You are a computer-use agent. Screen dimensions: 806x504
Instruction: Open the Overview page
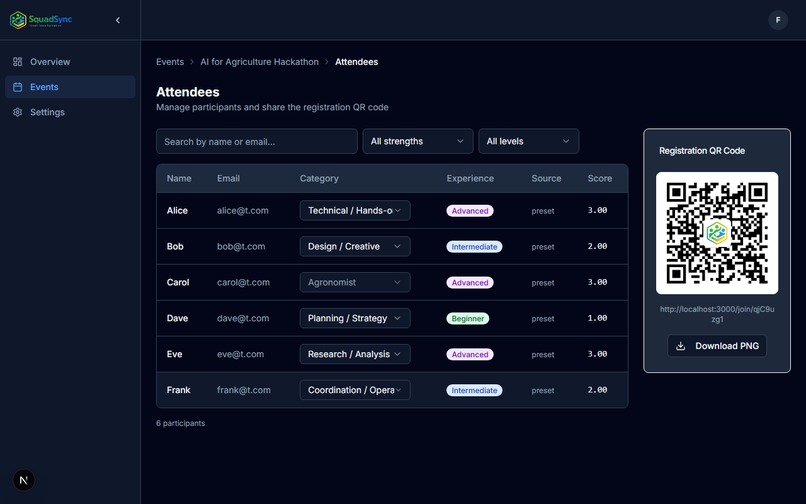coord(70,62)
